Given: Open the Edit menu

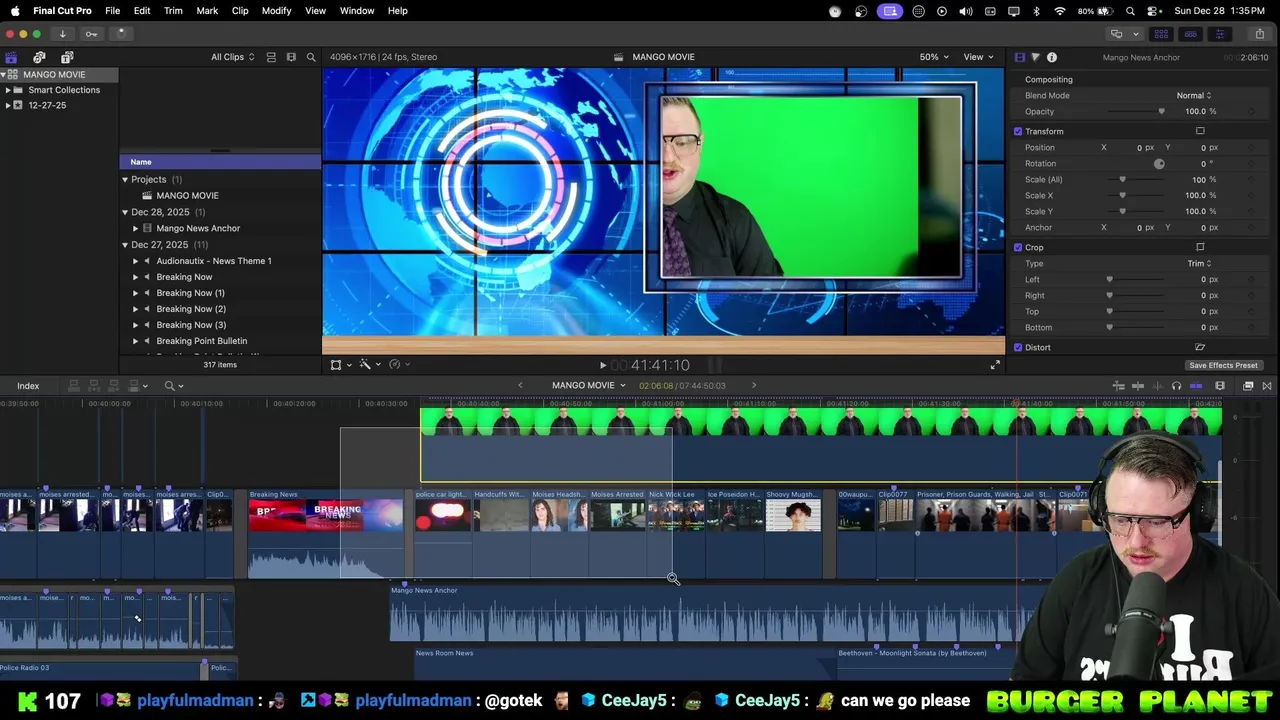Looking at the screenshot, I should coord(142,11).
